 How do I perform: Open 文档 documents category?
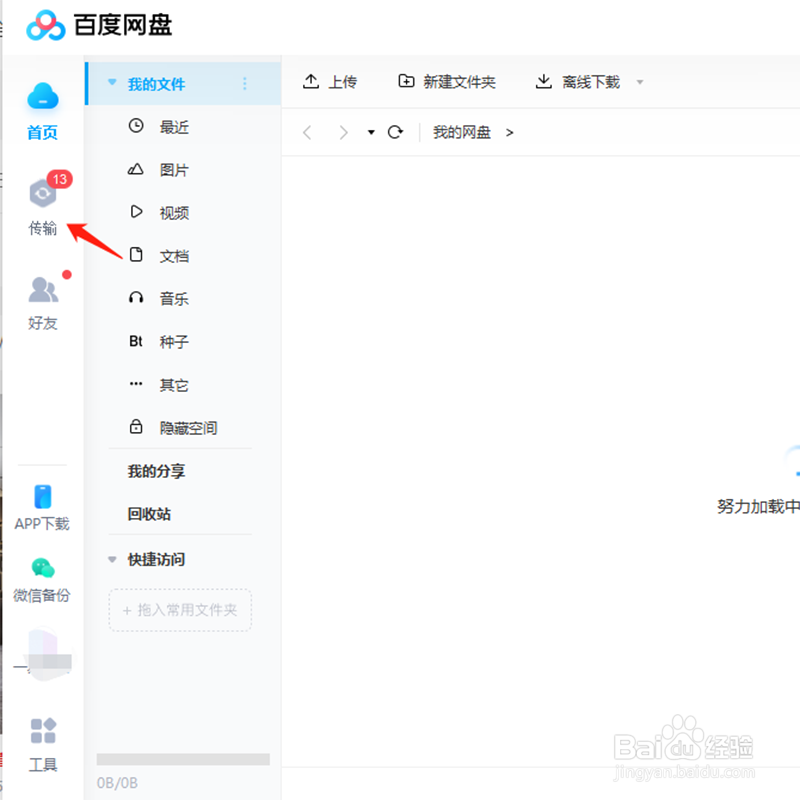pos(174,256)
